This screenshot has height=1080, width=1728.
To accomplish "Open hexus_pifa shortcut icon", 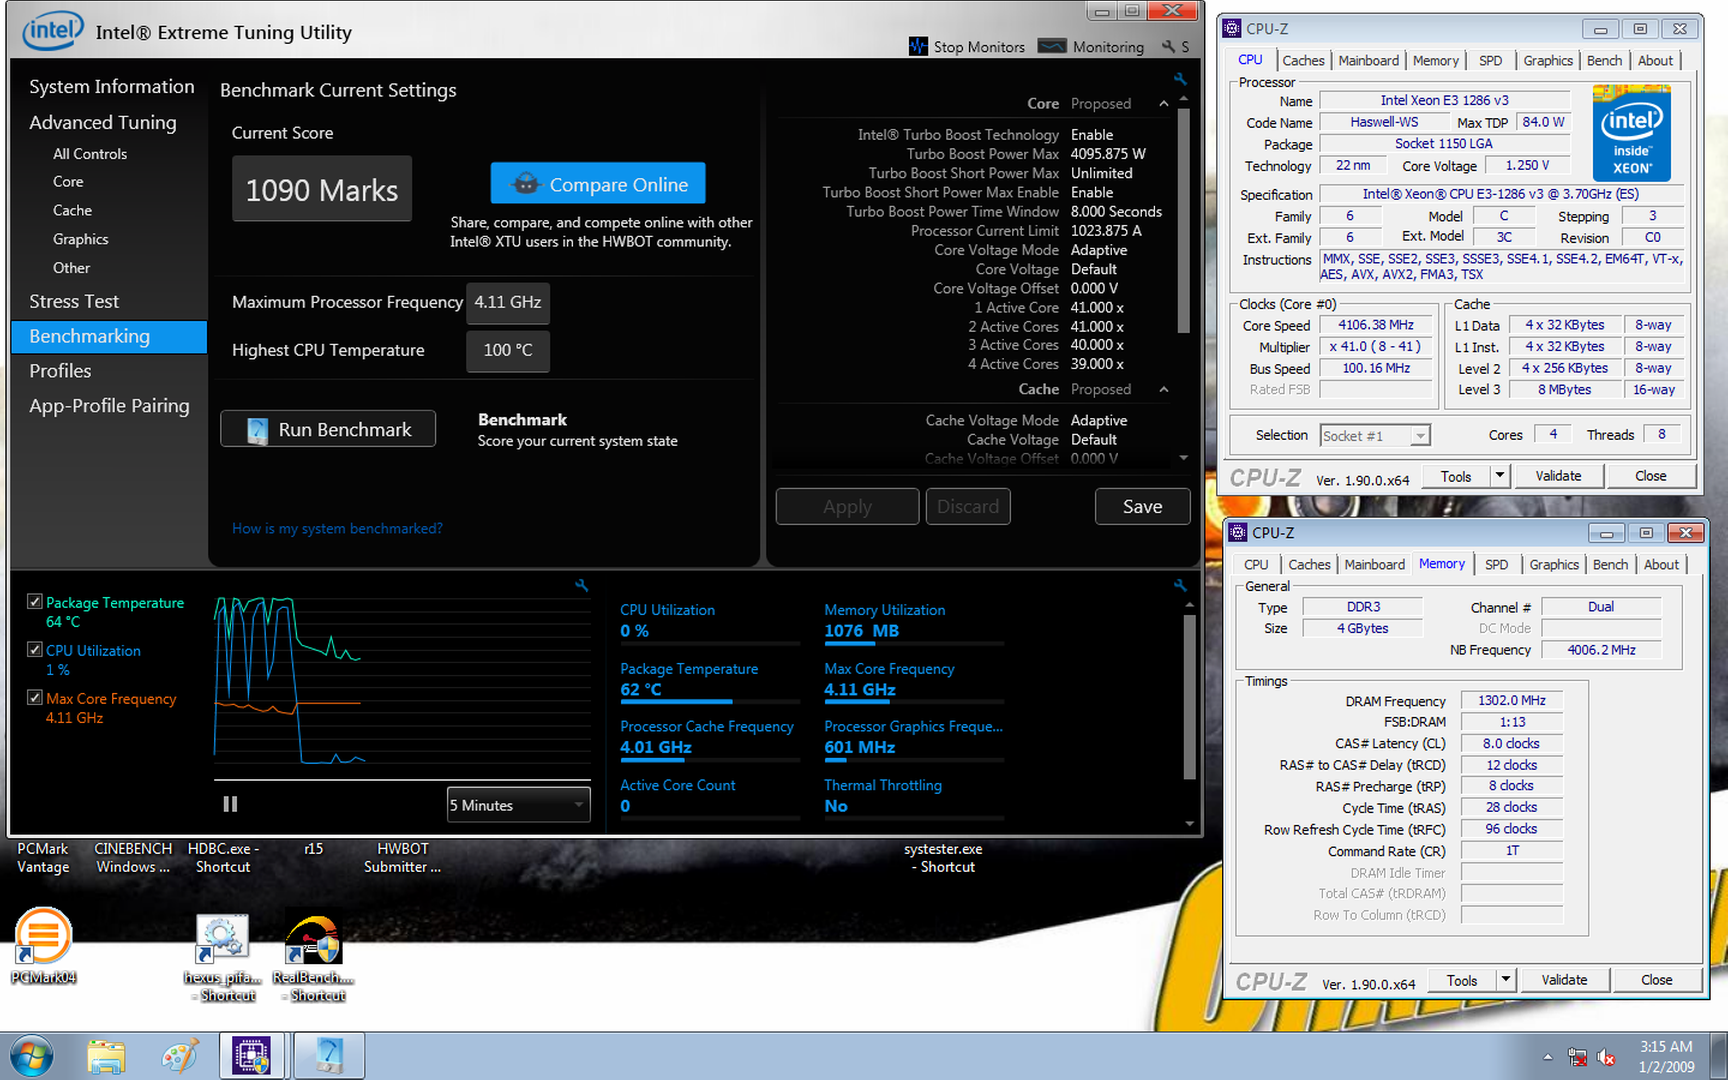I will coord(223,956).
